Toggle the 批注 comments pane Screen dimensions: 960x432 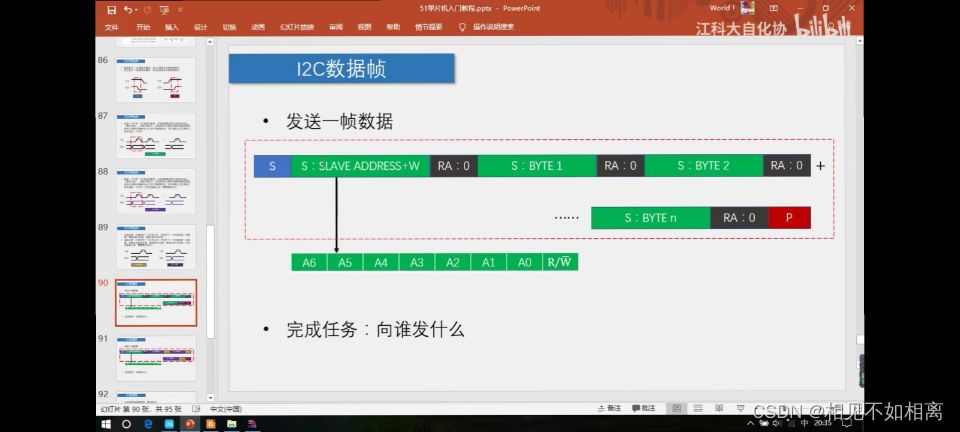coord(643,408)
